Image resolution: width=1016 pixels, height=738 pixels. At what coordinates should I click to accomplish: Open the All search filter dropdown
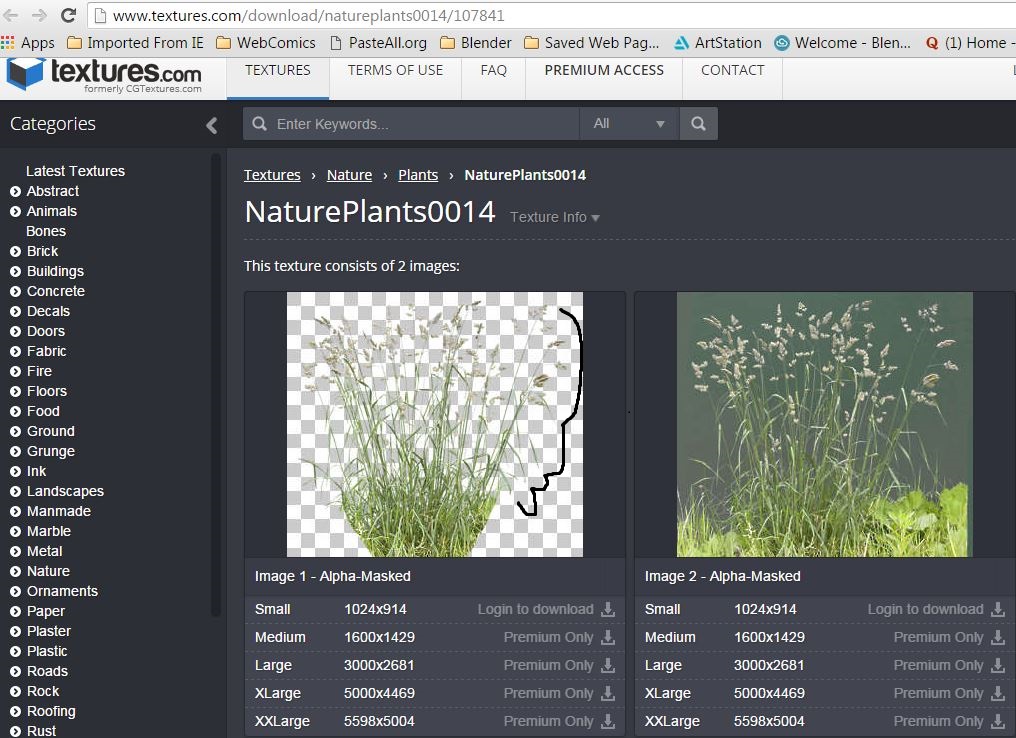click(629, 124)
